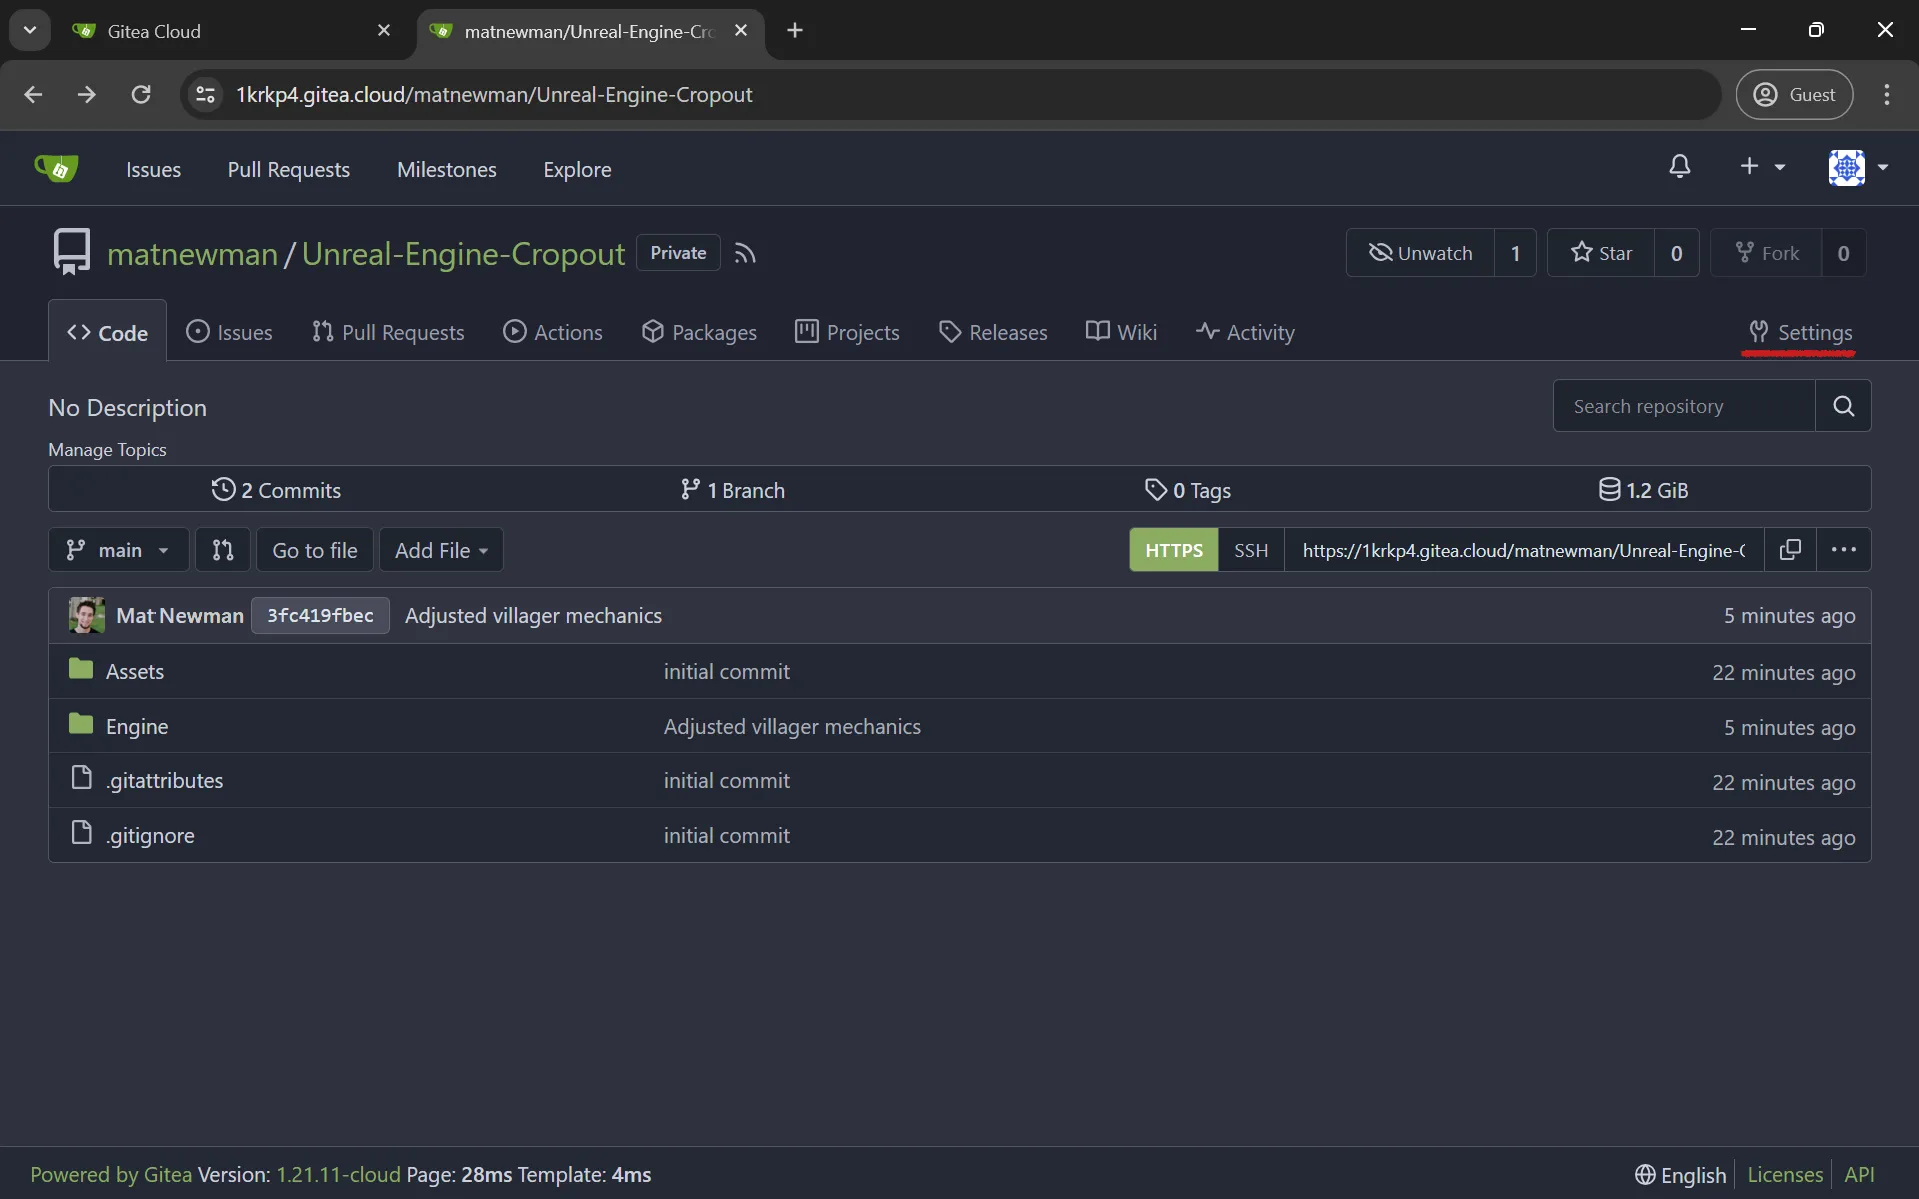Open the Releases tab
Image resolution: width=1919 pixels, height=1199 pixels.
(x=993, y=332)
